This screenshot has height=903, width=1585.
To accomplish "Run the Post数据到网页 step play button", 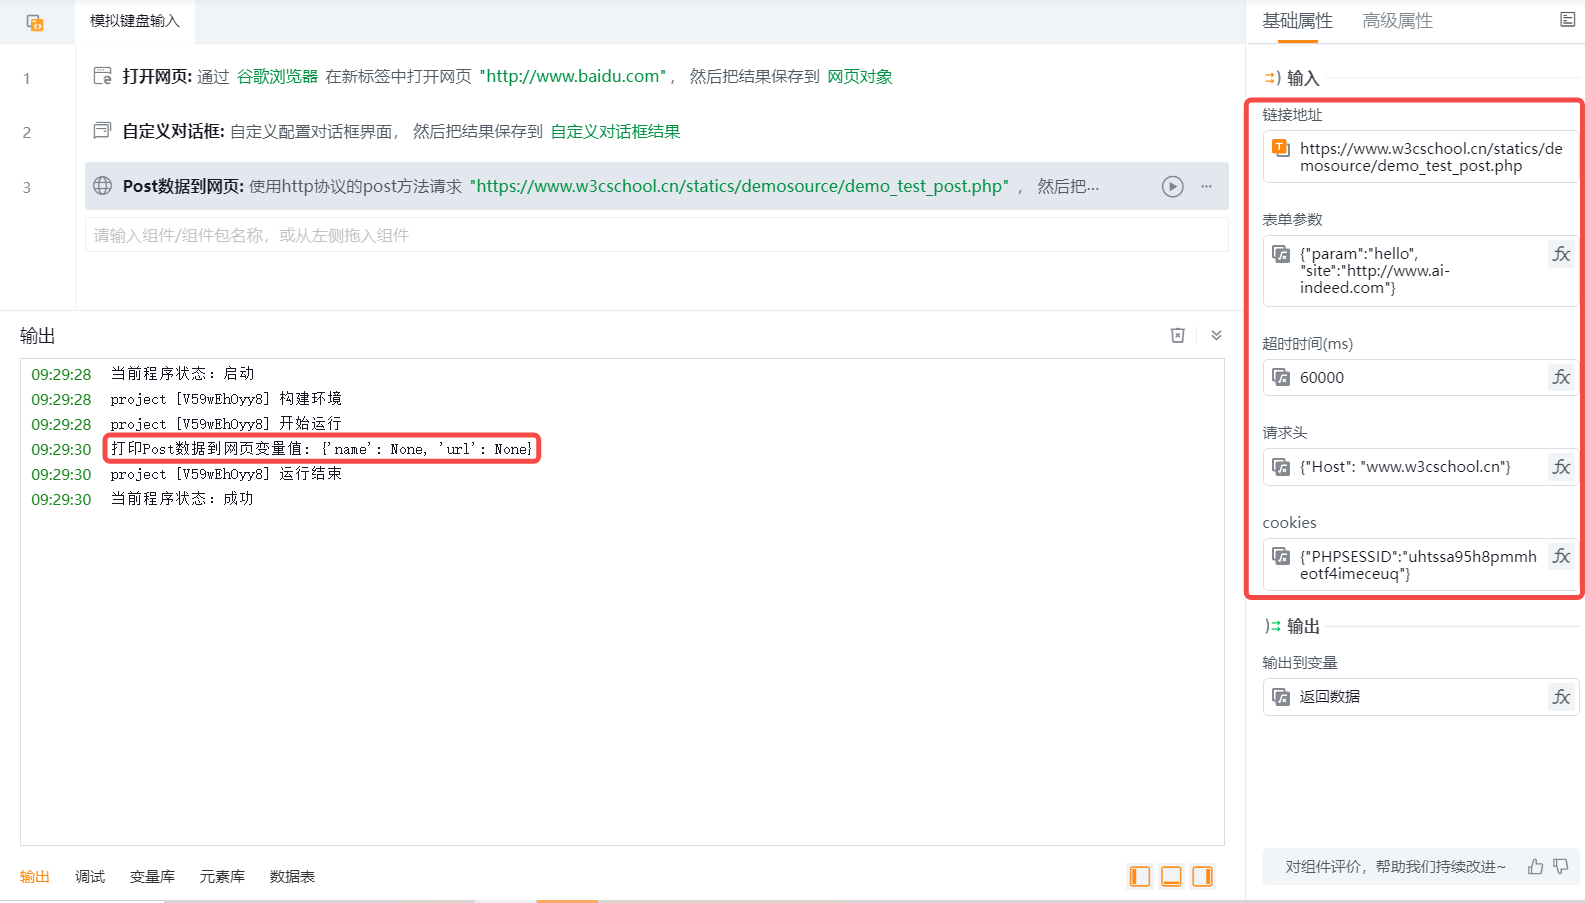I will click(x=1172, y=186).
